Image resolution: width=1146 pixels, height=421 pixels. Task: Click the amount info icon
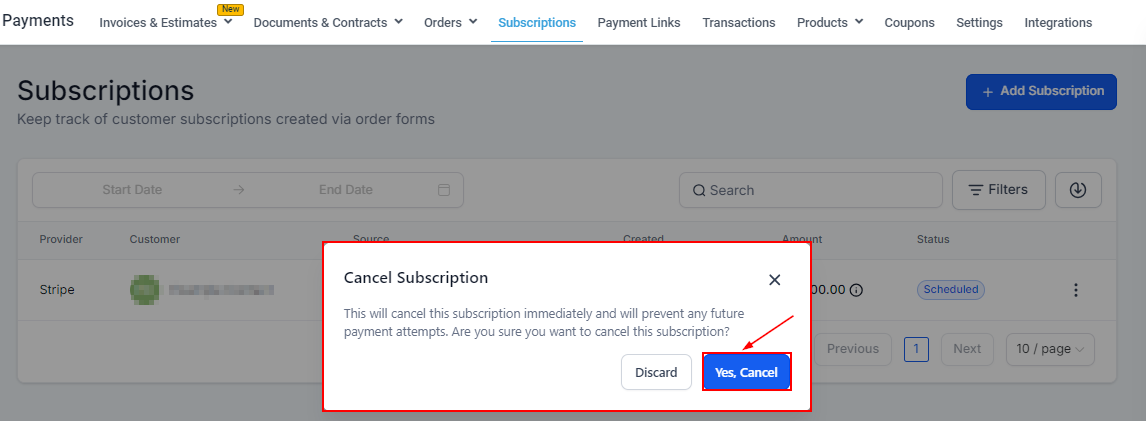pyautogui.click(x=857, y=290)
